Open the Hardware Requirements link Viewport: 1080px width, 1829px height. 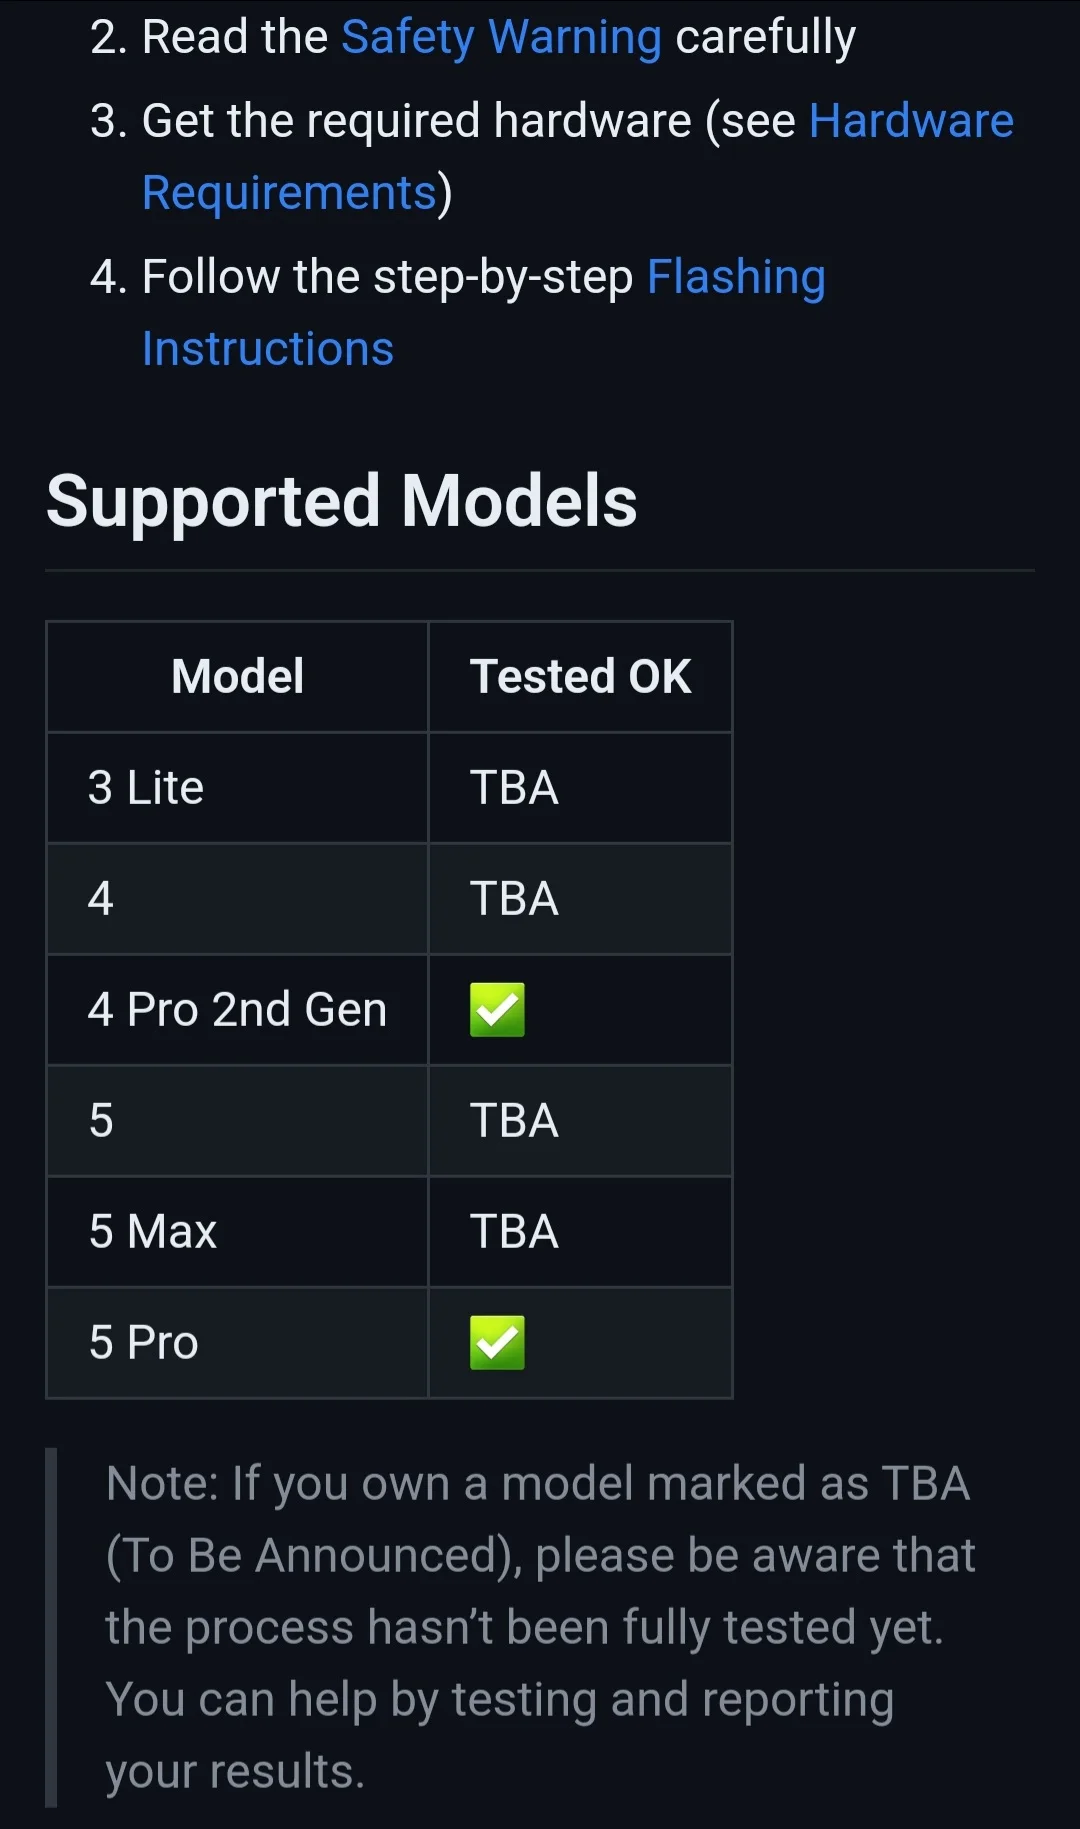pyautogui.click(x=910, y=121)
